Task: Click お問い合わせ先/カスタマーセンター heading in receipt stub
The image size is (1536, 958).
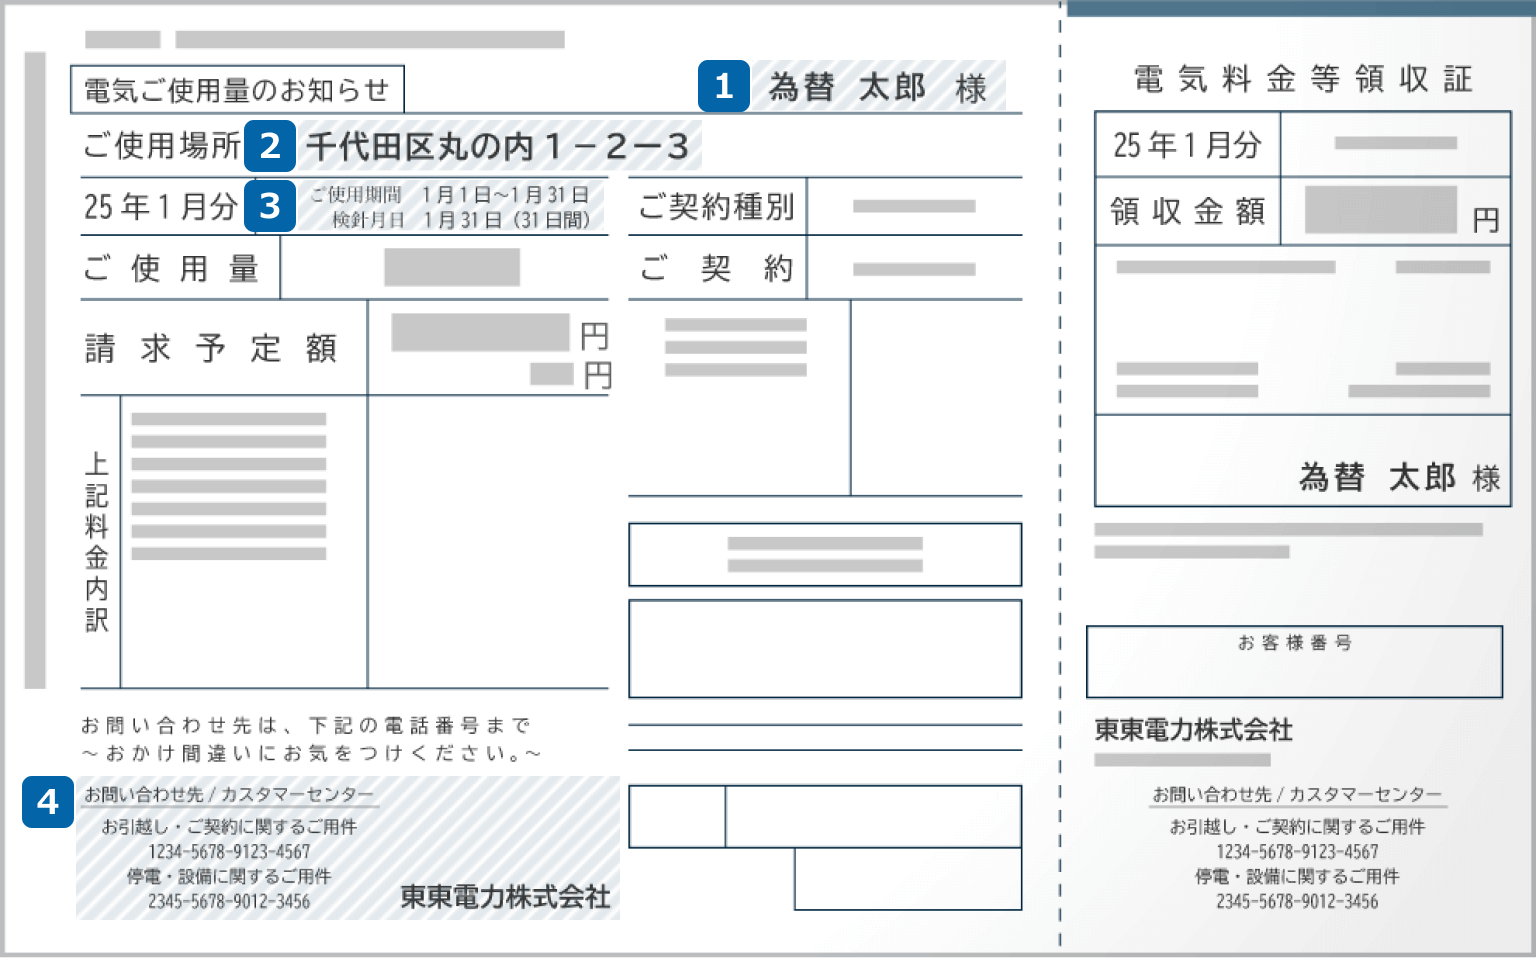Action: coord(1297,795)
